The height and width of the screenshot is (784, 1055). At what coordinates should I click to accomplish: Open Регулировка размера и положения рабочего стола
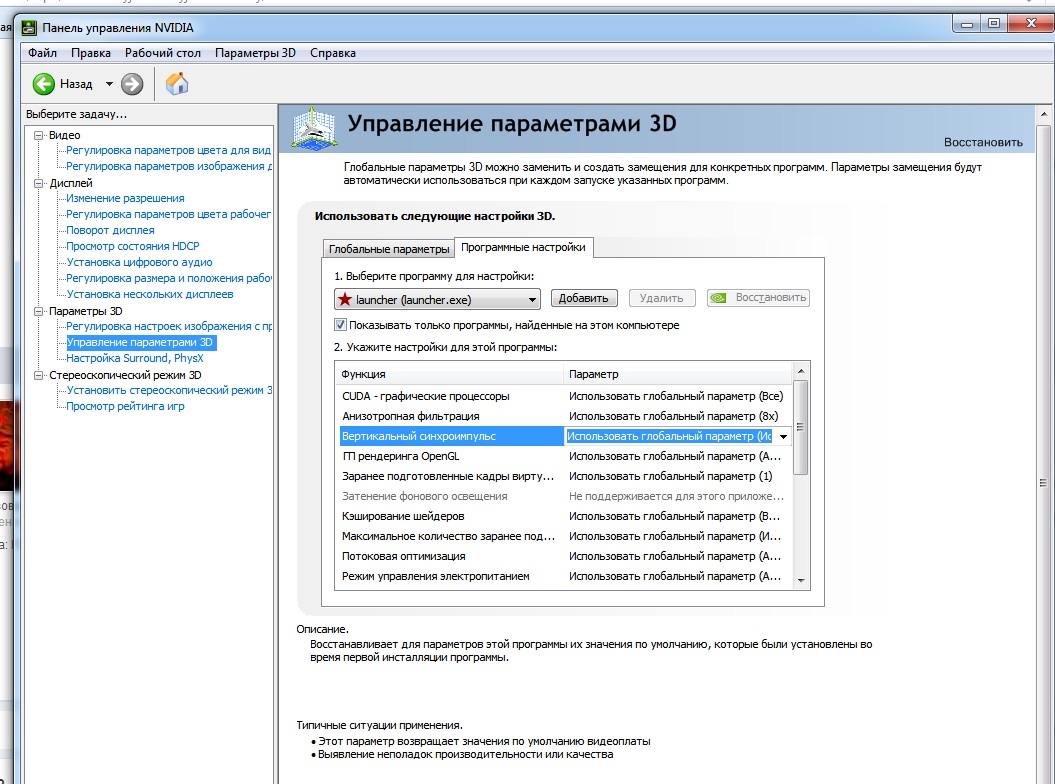[169, 278]
